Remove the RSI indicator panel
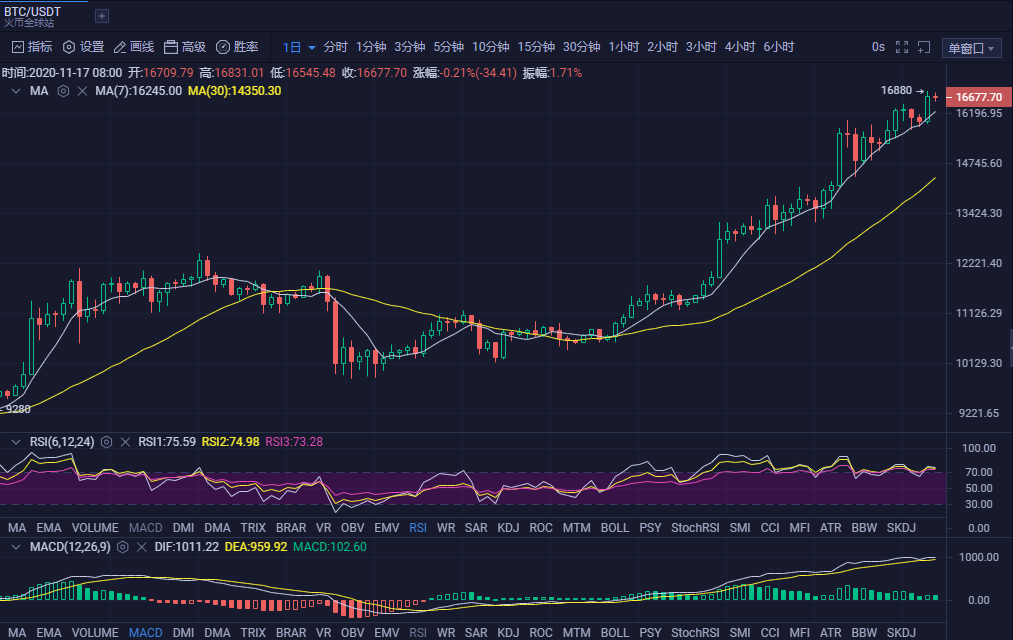This screenshot has width=1013, height=640. click(125, 442)
